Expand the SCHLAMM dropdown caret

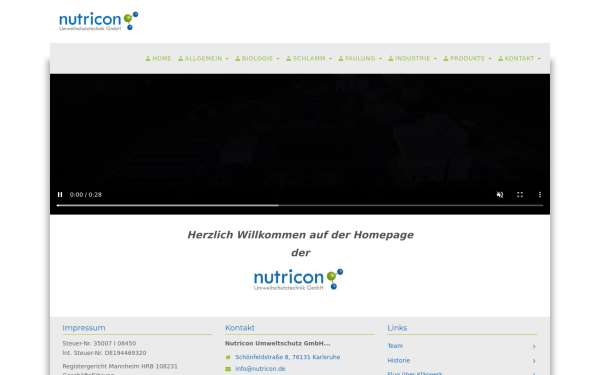pyautogui.click(x=330, y=59)
